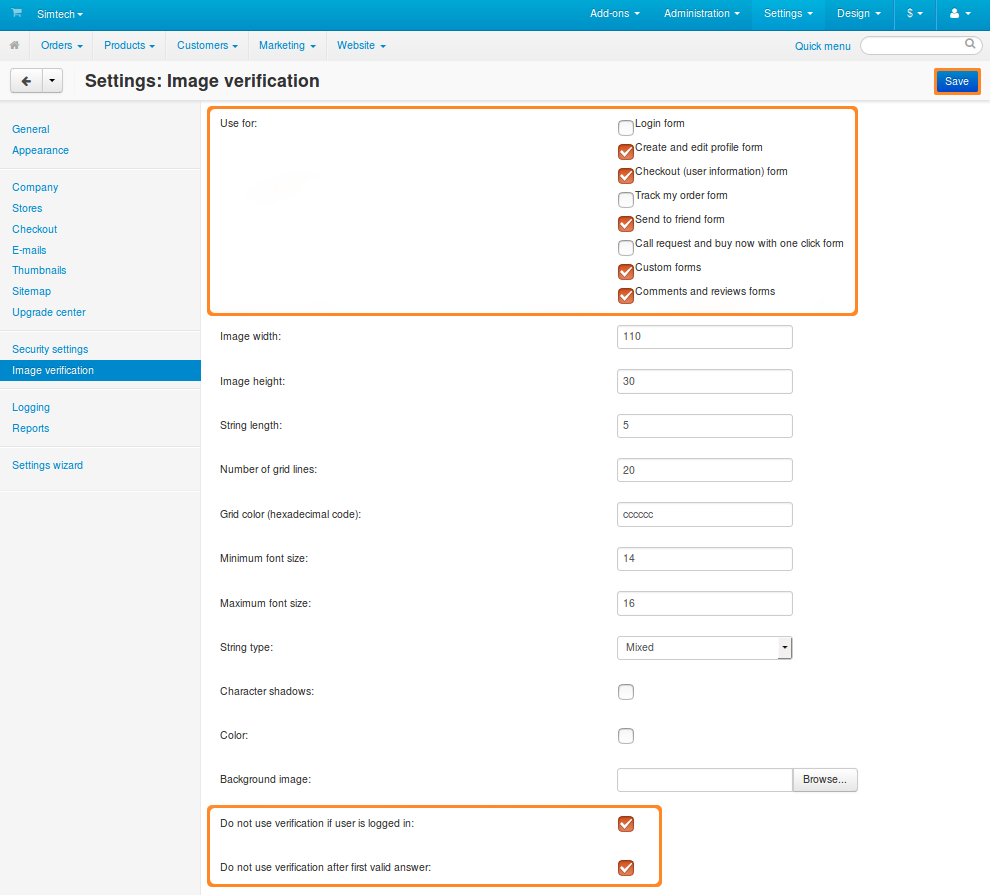990x895 pixels.
Task: Open the Marketing menu
Action: [x=287, y=45]
